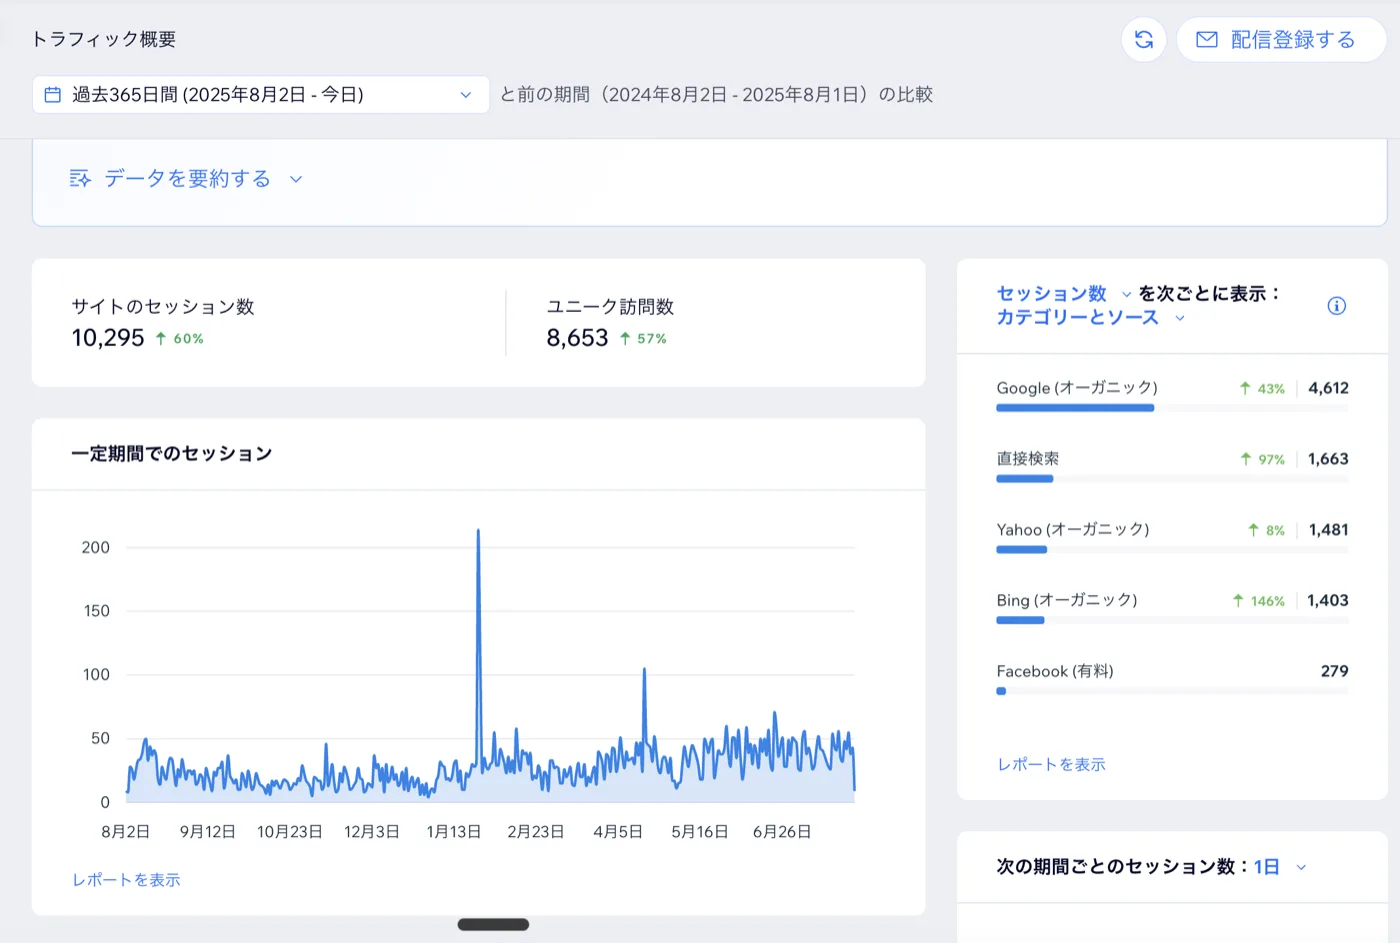The height and width of the screenshot is (943, 1400).
Task: Click the 279 Facebook session count
Action: click(1334, 671)
